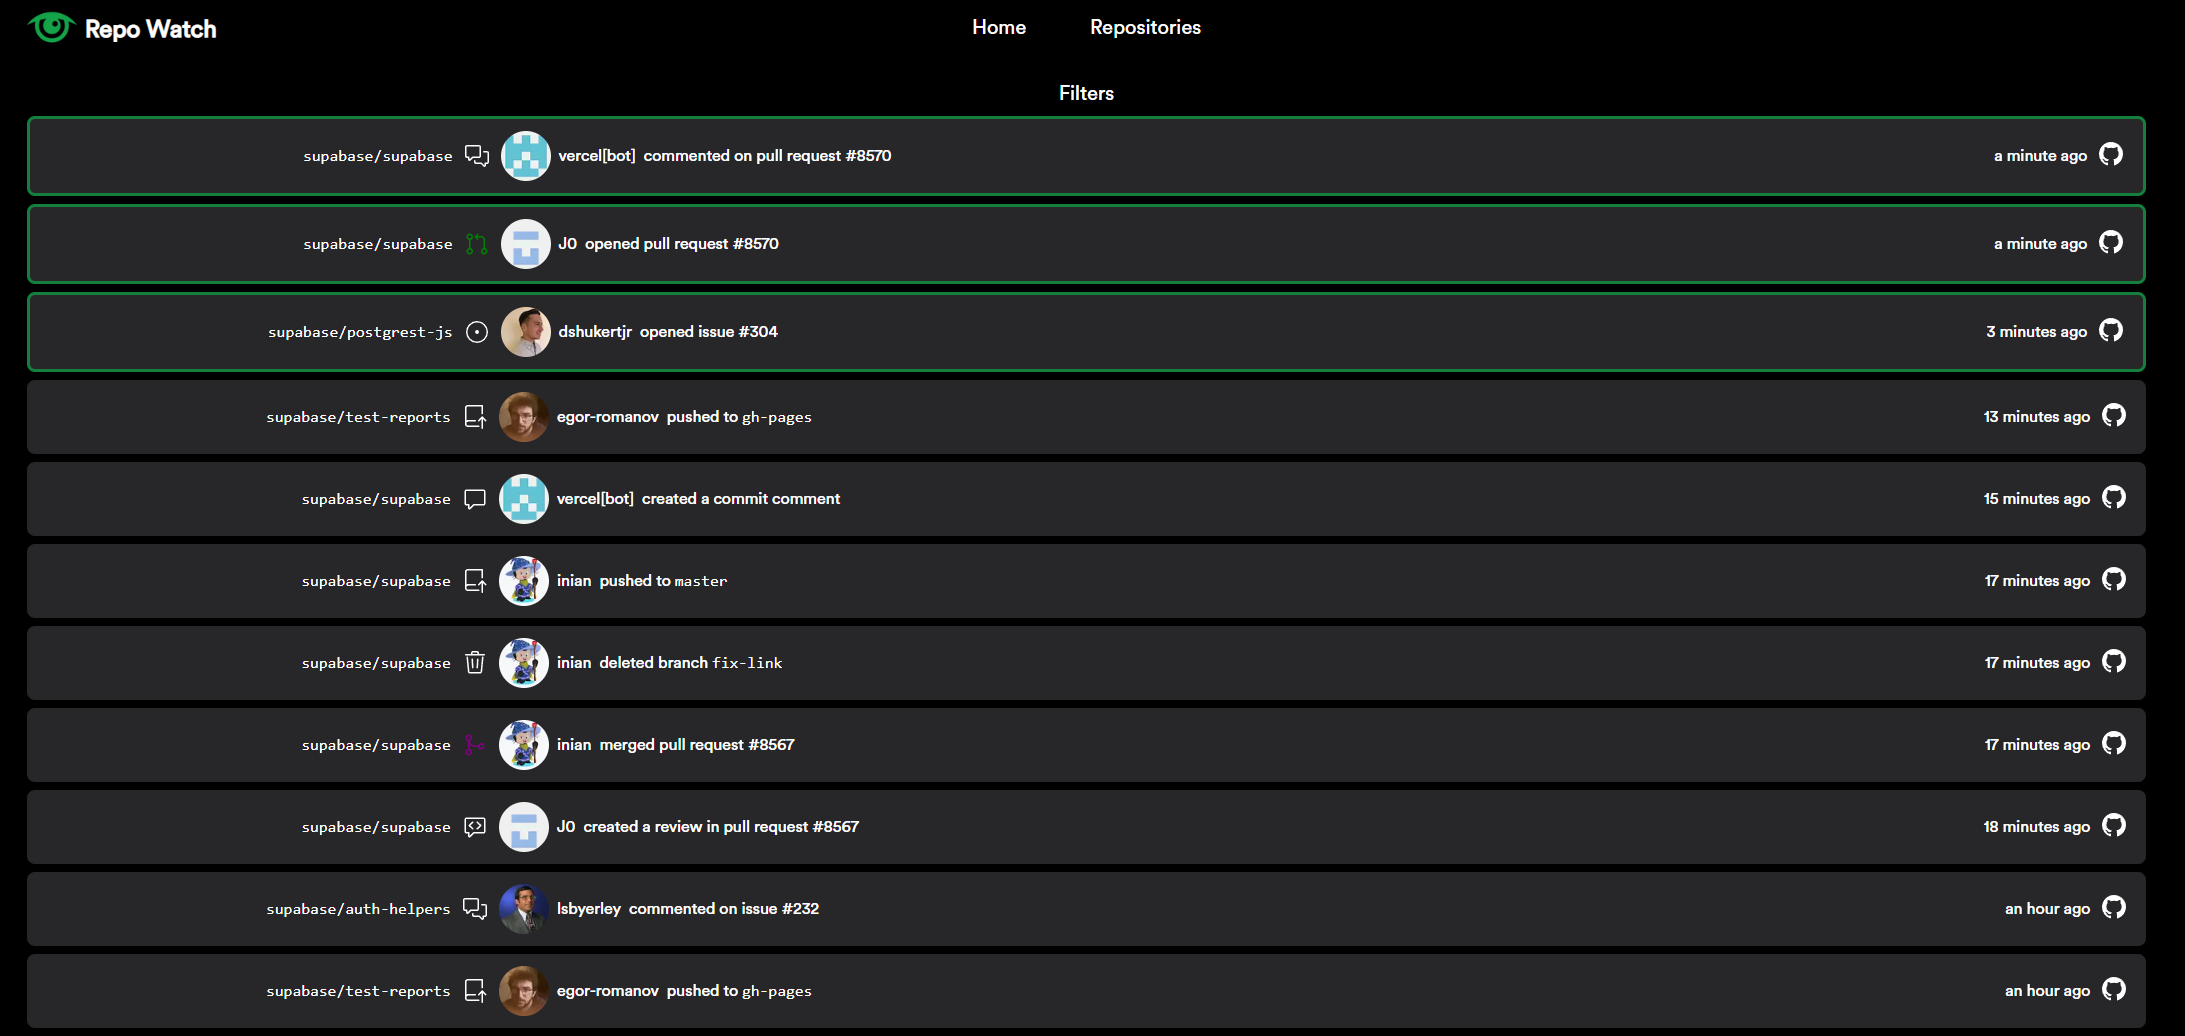The width and height of the screenshot is (2185, 1036).
Task: Click push icon on hour-ago test-reports row
Action: coord(475,991)
